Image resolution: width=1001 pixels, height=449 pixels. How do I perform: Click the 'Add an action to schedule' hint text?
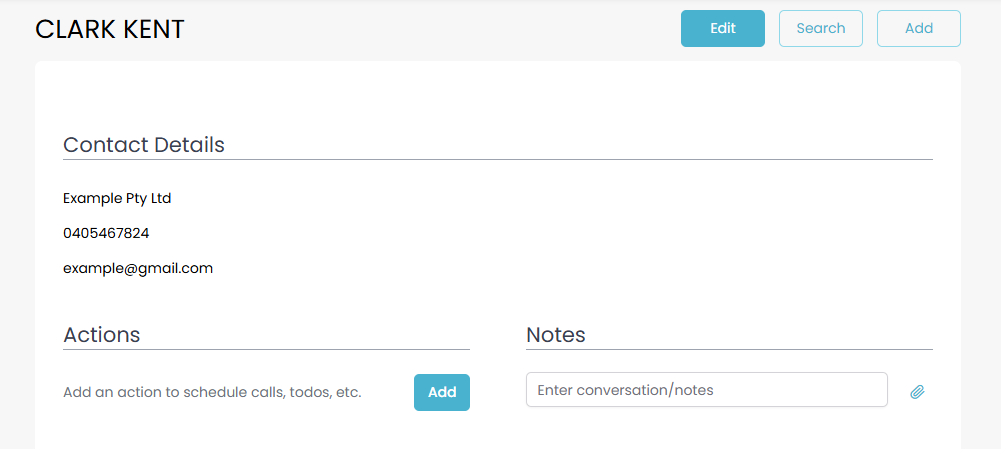point(212,392)
